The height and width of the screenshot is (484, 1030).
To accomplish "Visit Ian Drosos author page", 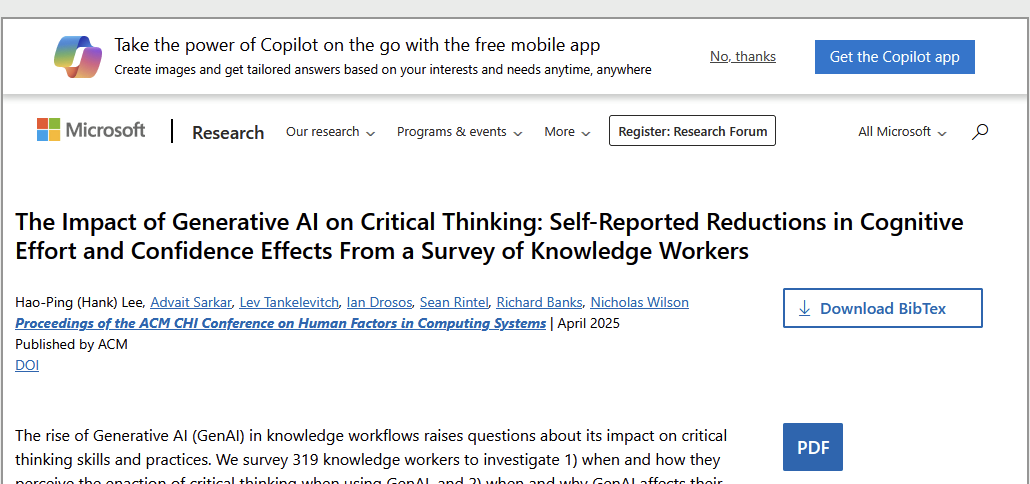I will click(x=379, y=302).
